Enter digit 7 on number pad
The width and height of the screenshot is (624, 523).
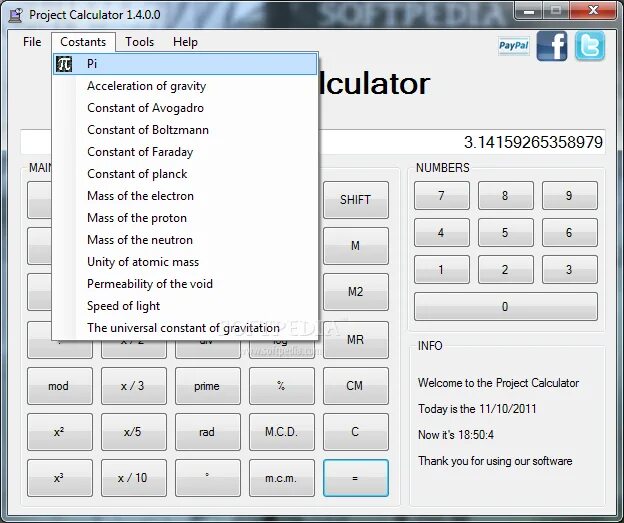(x=442, y=195)
